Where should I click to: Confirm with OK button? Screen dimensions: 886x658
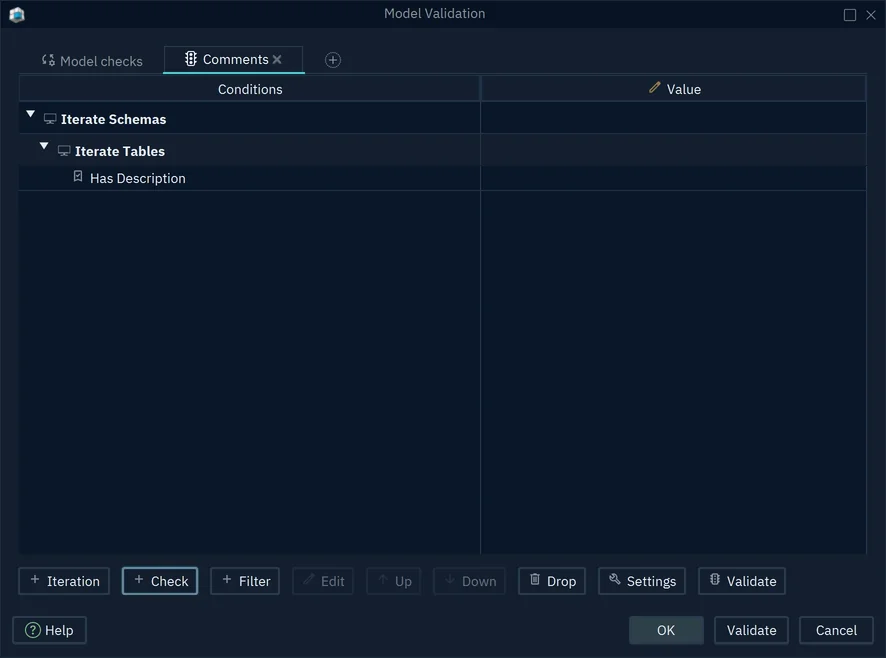click(x=666, y=630)
